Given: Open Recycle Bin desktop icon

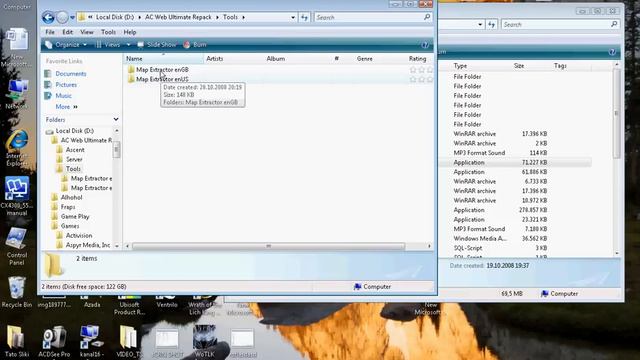Looking at the screenshot, I should point(16,292).
